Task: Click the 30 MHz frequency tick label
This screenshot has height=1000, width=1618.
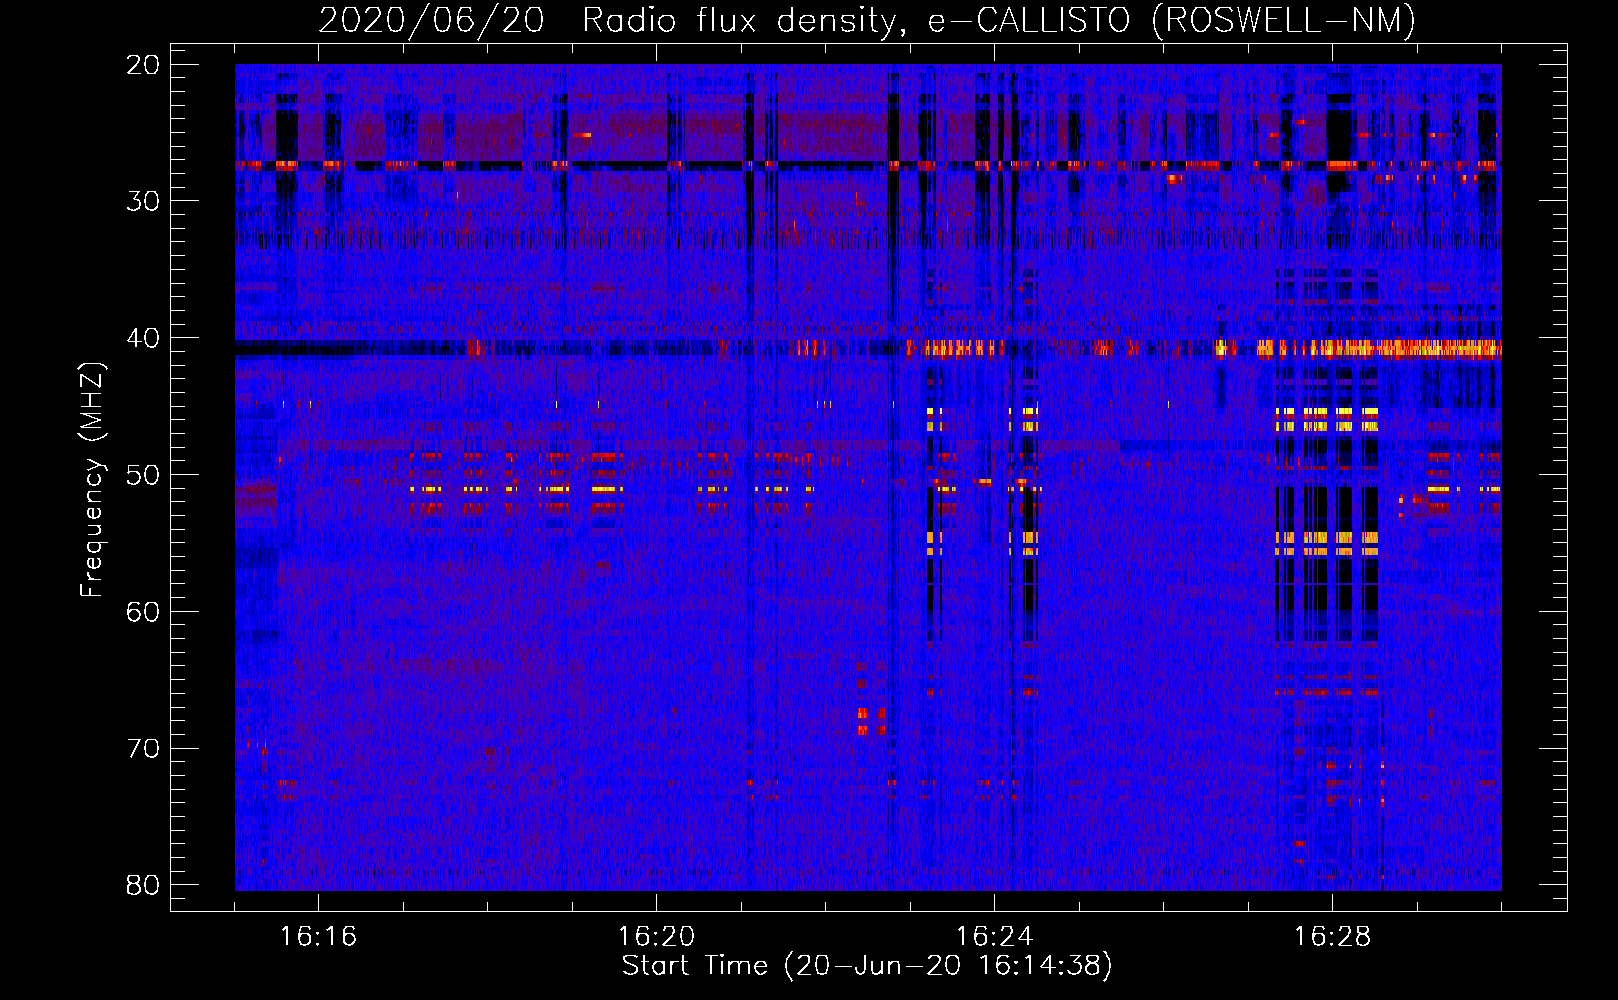Action: (143, 201)
